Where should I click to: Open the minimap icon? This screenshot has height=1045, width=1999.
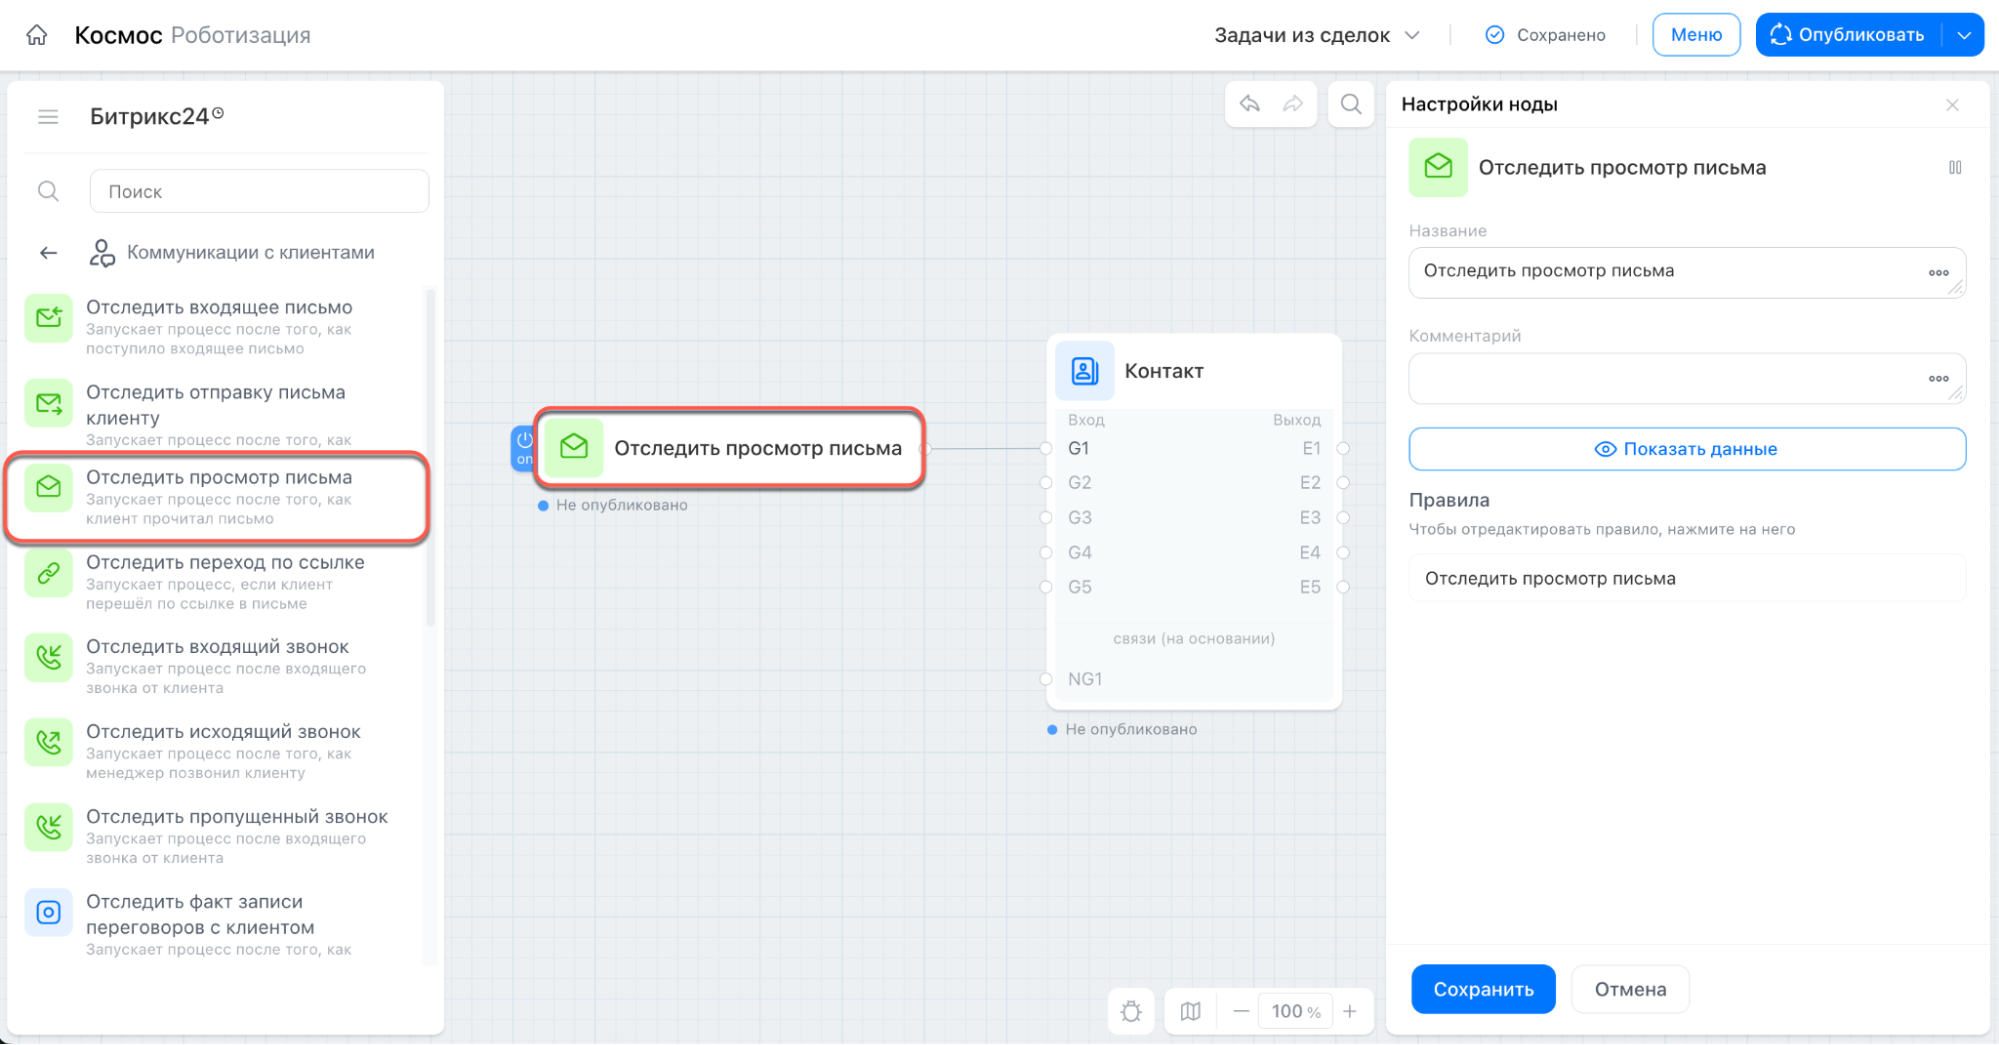point(1190,1011)
